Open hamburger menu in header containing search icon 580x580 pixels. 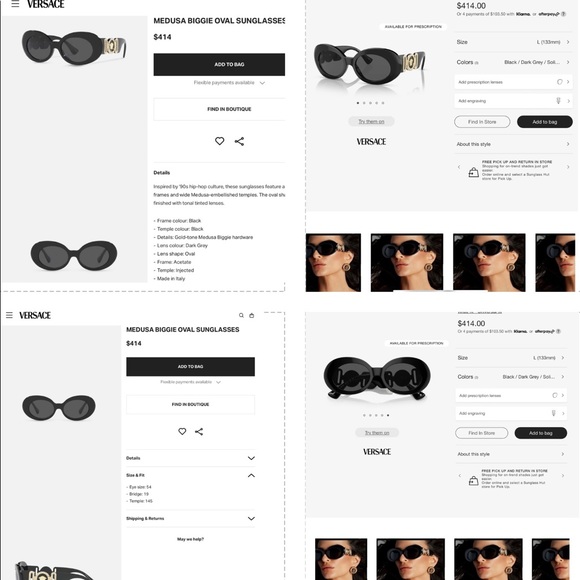(x=9, y=315)
